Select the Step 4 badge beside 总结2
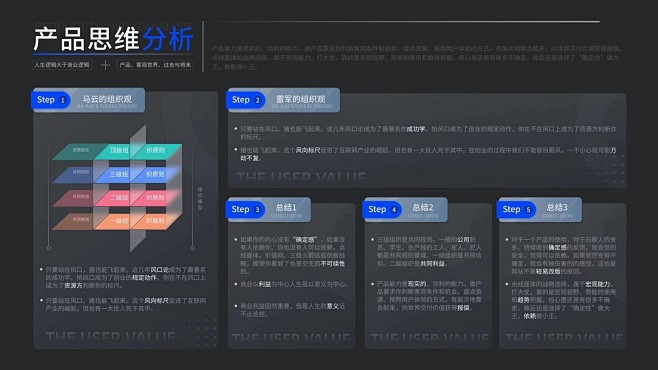Image resolution: width=658 pixels, height=370 pixels. click(382, 209)
